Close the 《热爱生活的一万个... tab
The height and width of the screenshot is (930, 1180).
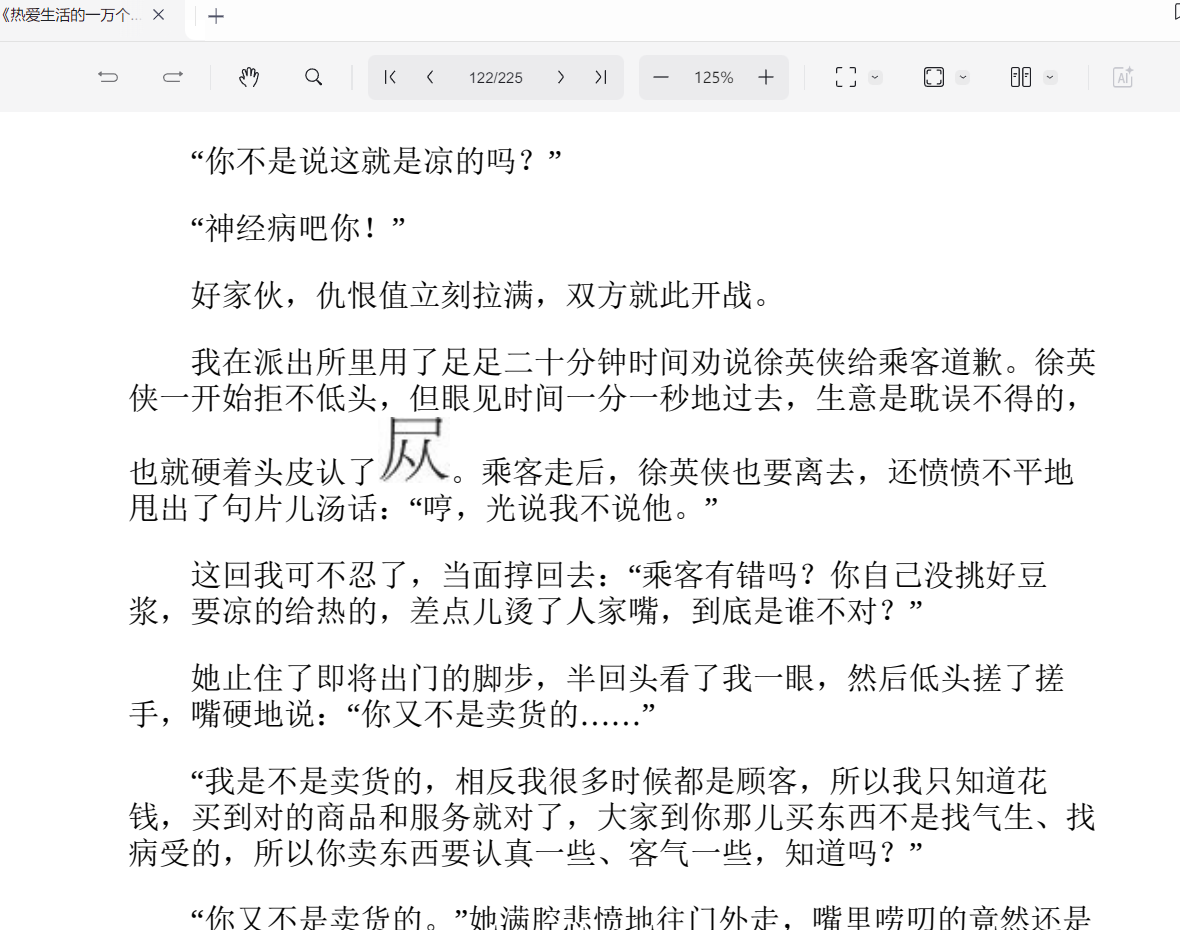[x=158, y=15]
